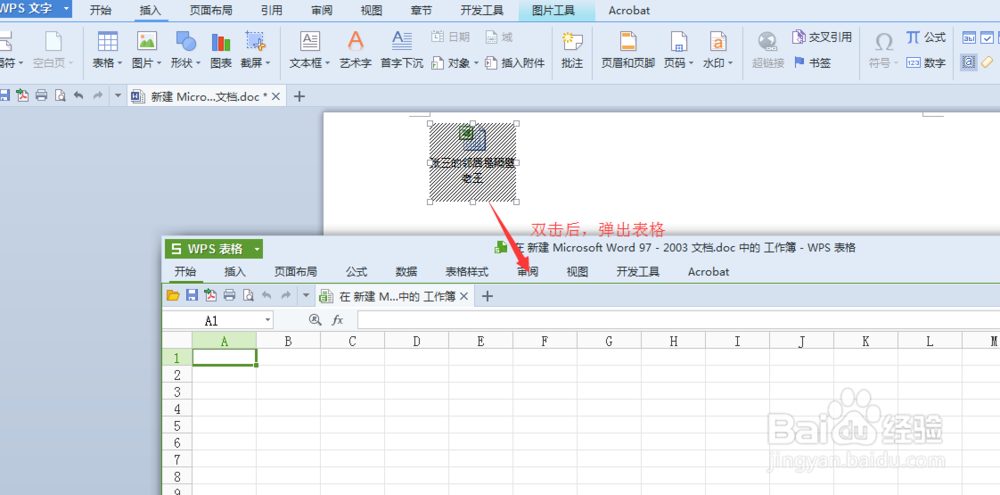Insert an 对象 object
This screenshot has width=1000, height=495.
[455, 63]
